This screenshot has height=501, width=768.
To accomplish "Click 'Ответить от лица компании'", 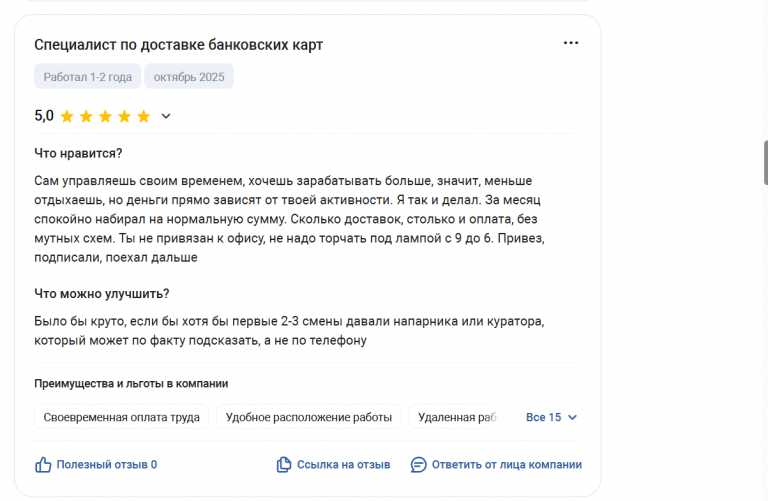I will tap(506, 465).
